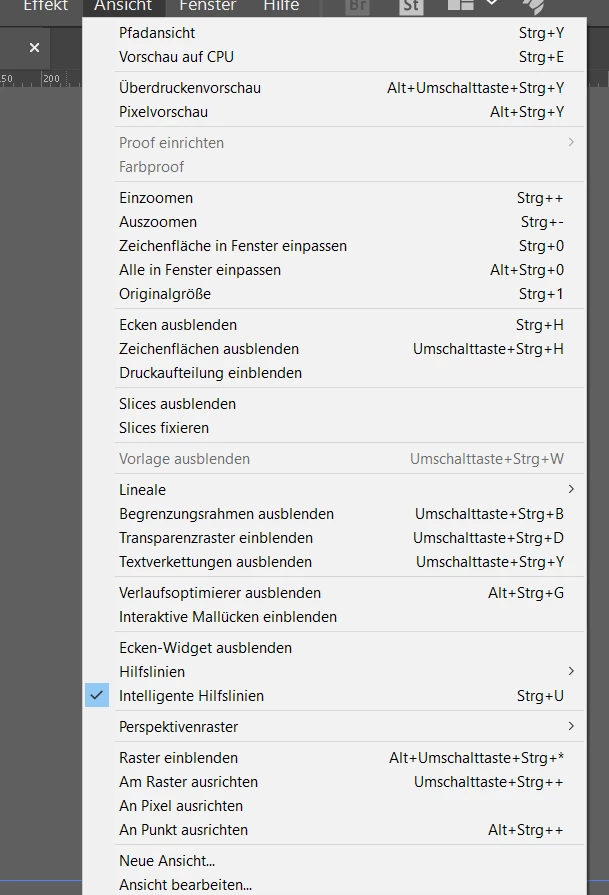
Task: Close the open document tab
Action: pyautogui.click(x=34, y=47)
